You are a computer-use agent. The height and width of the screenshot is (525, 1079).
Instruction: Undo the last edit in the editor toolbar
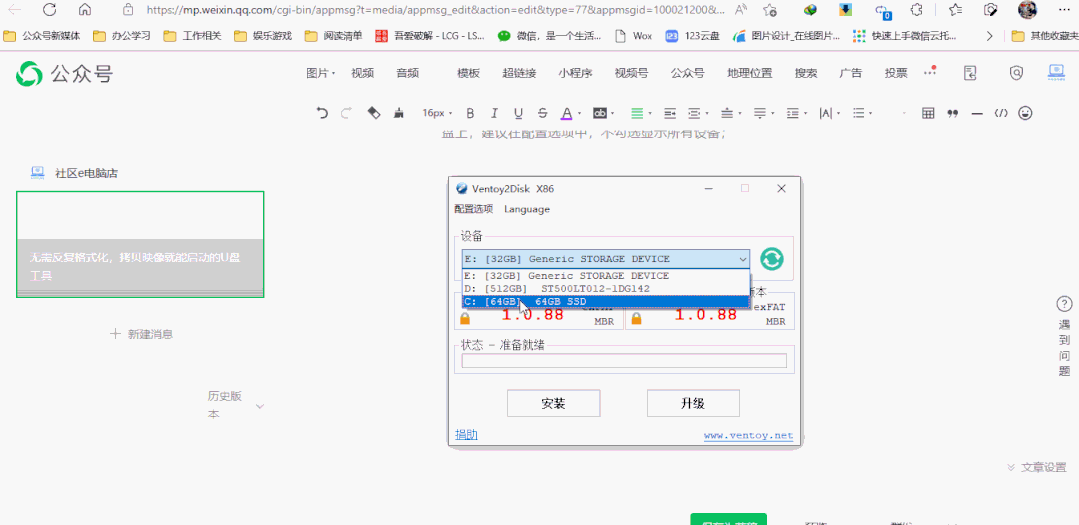pos(322,114)
